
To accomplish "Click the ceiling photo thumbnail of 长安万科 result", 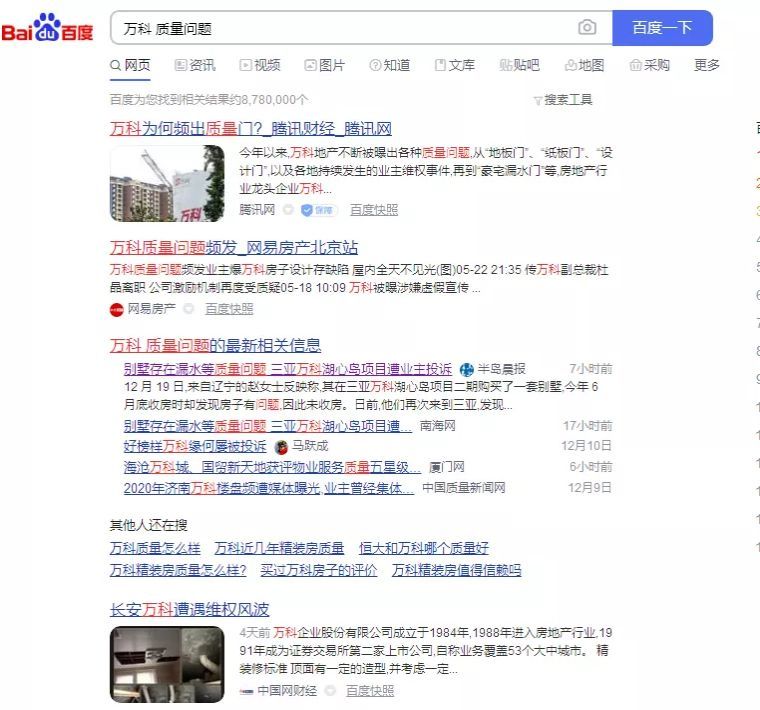I will tap(167, 664).
